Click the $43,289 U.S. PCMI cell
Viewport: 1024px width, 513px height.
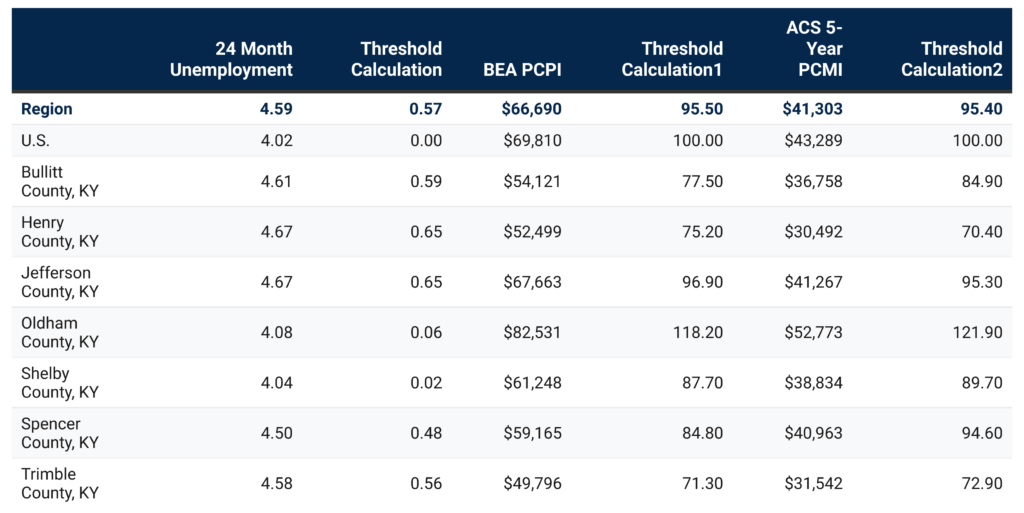(812, 141)
